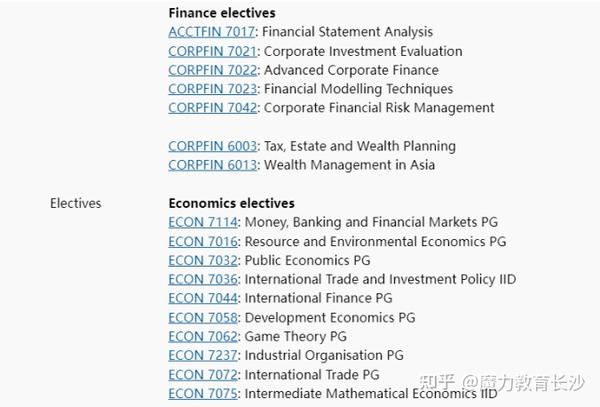
Task: Select the CORPFIN 7042 course link
Action: tap(212, 107)
